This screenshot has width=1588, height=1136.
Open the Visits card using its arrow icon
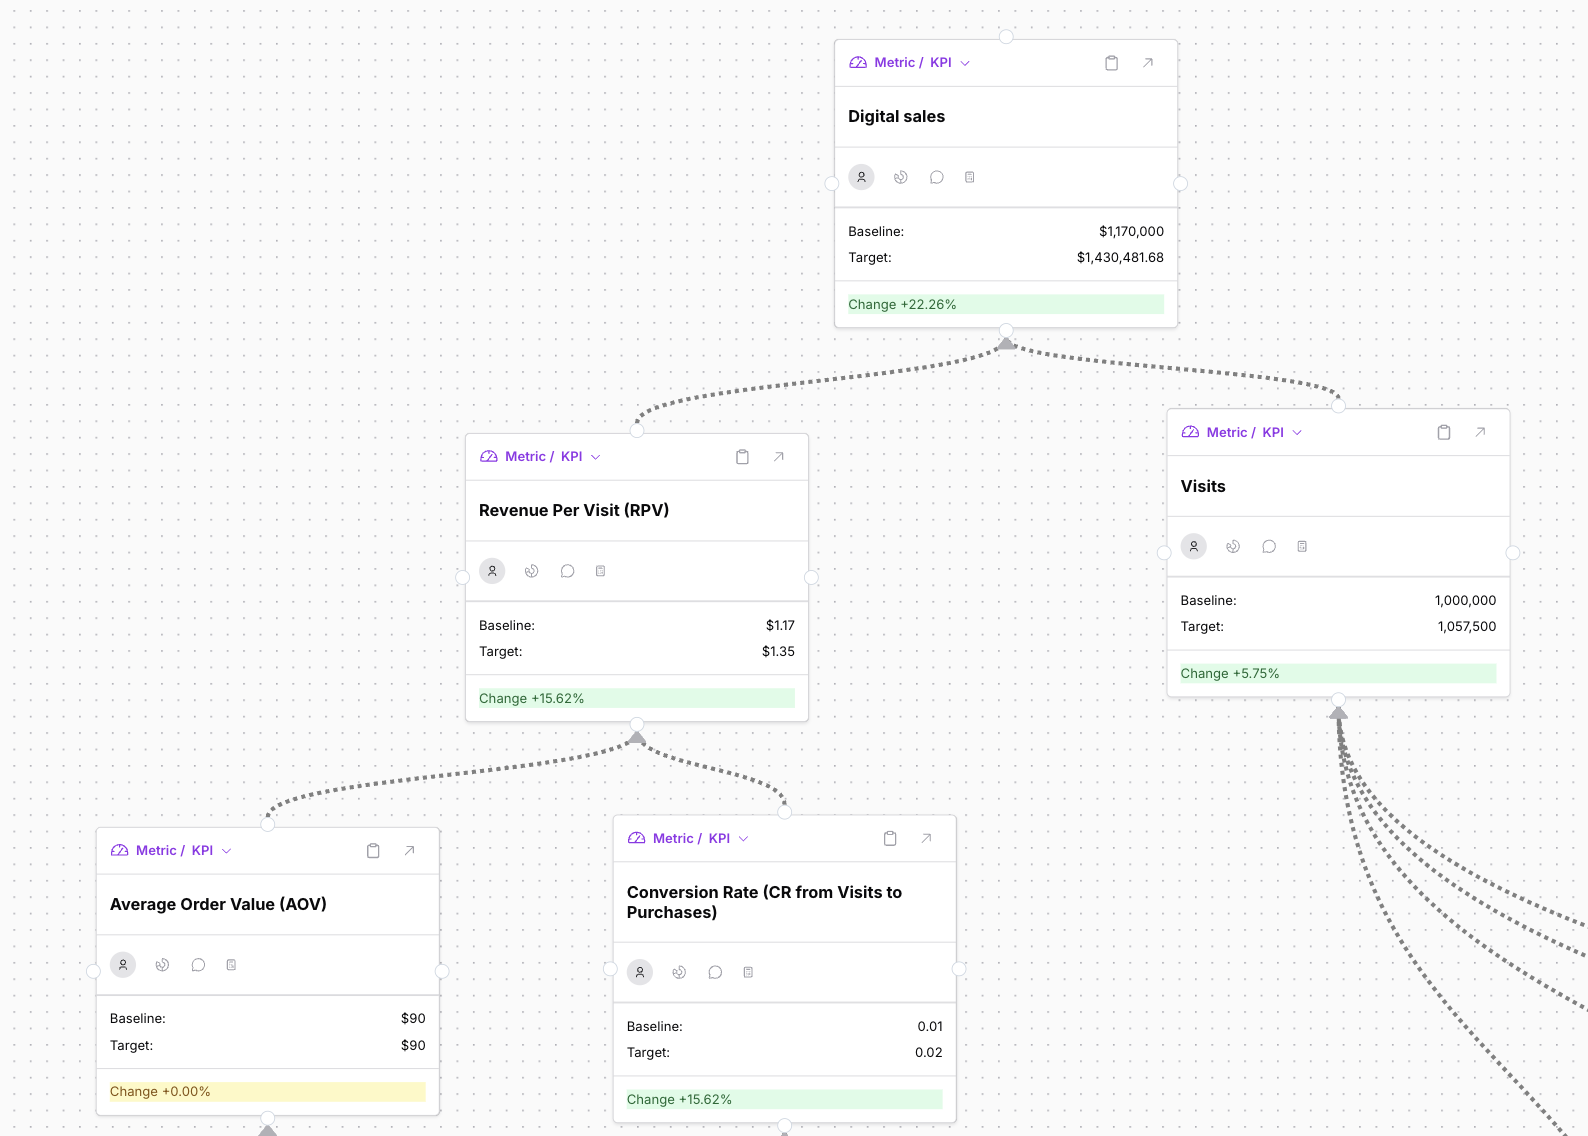[x=1480, y=433]
